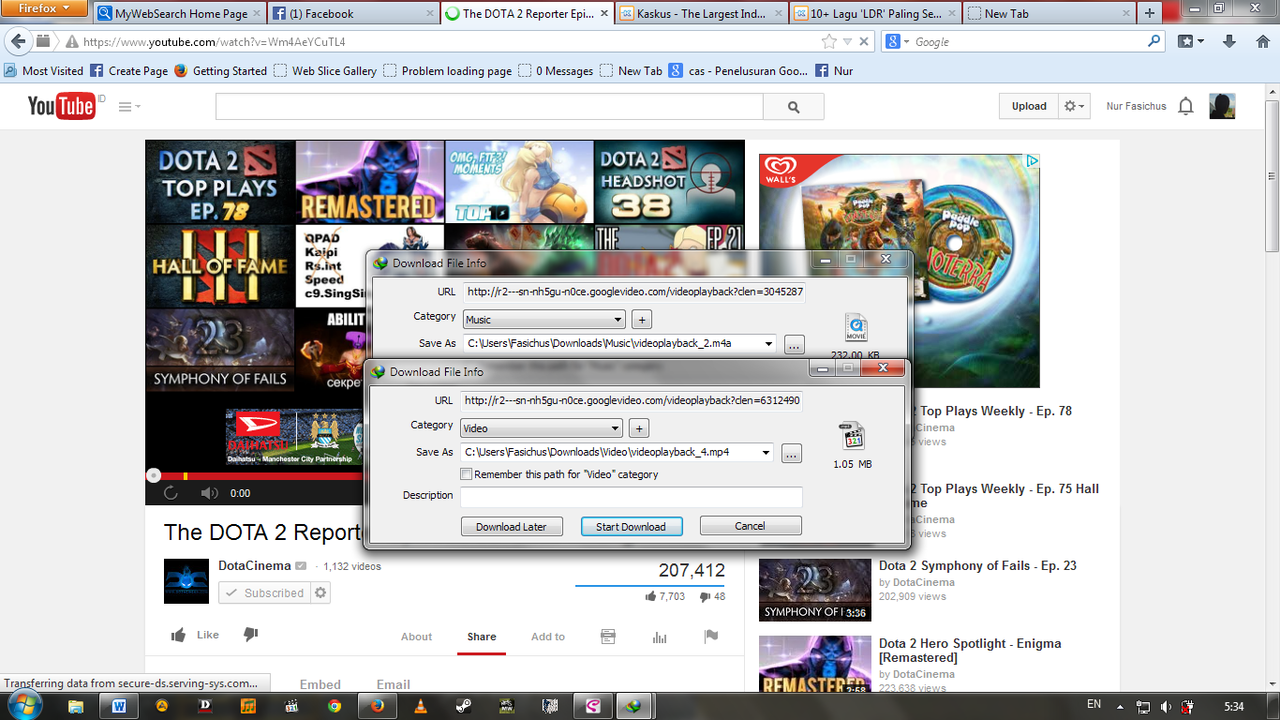Switch to the New Tab tab
Image resolution: width=1280 pixels, height=720 pixels.
click(1049, 14)
